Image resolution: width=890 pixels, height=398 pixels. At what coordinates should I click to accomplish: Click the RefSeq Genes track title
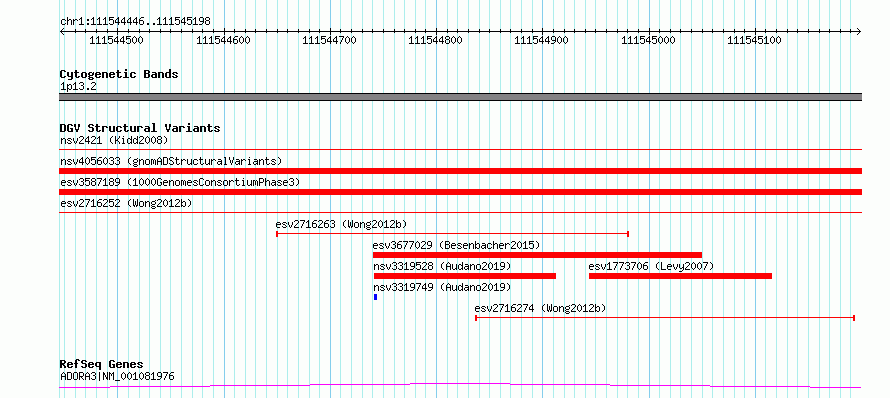102,364
